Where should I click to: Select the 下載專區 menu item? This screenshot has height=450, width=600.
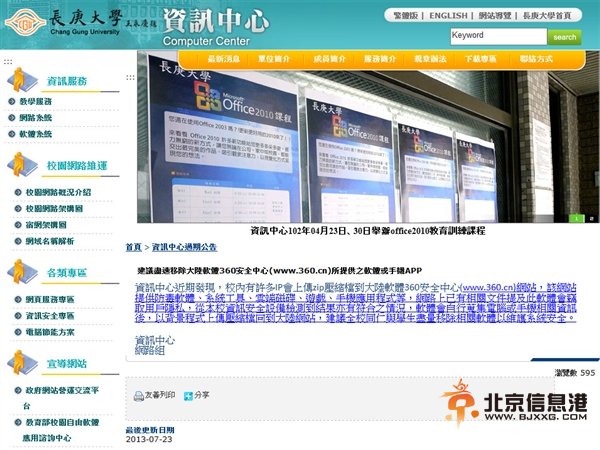pos(481,59)
